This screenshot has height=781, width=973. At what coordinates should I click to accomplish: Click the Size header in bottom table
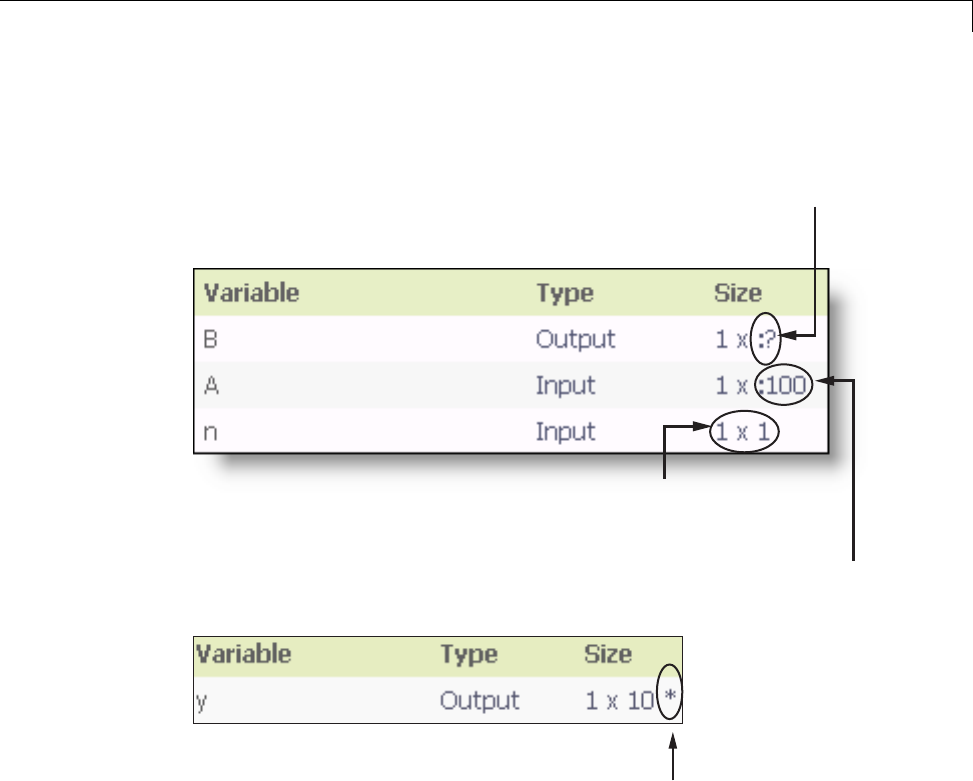(608, 654)
